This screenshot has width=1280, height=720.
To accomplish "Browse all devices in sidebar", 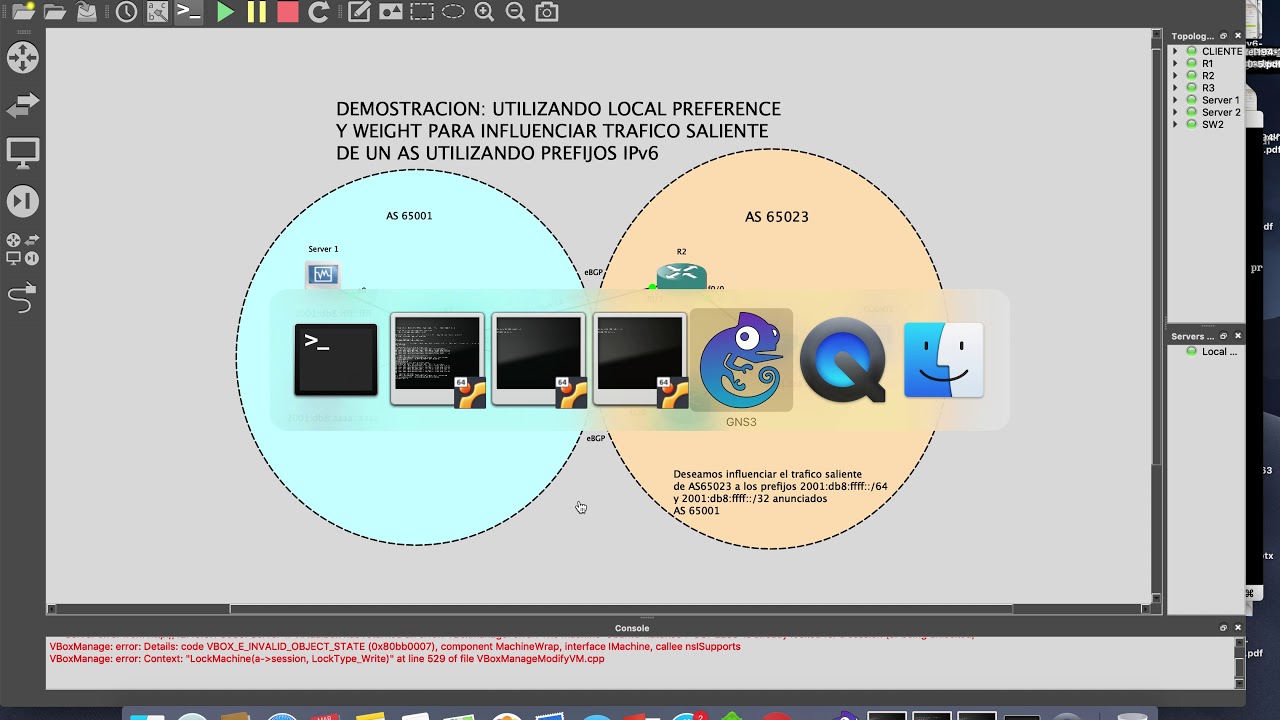I will [x=22, y=249].
